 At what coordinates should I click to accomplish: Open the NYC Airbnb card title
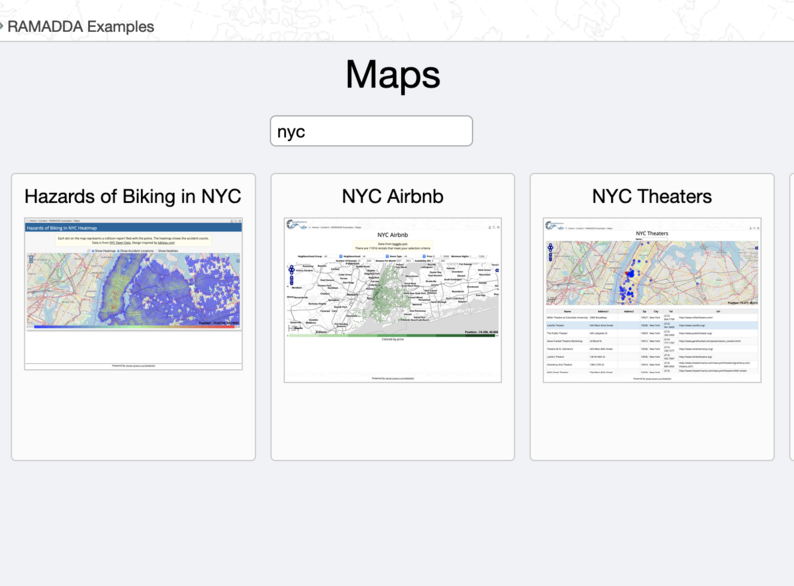pyautogui.click(x=392, y=196)
